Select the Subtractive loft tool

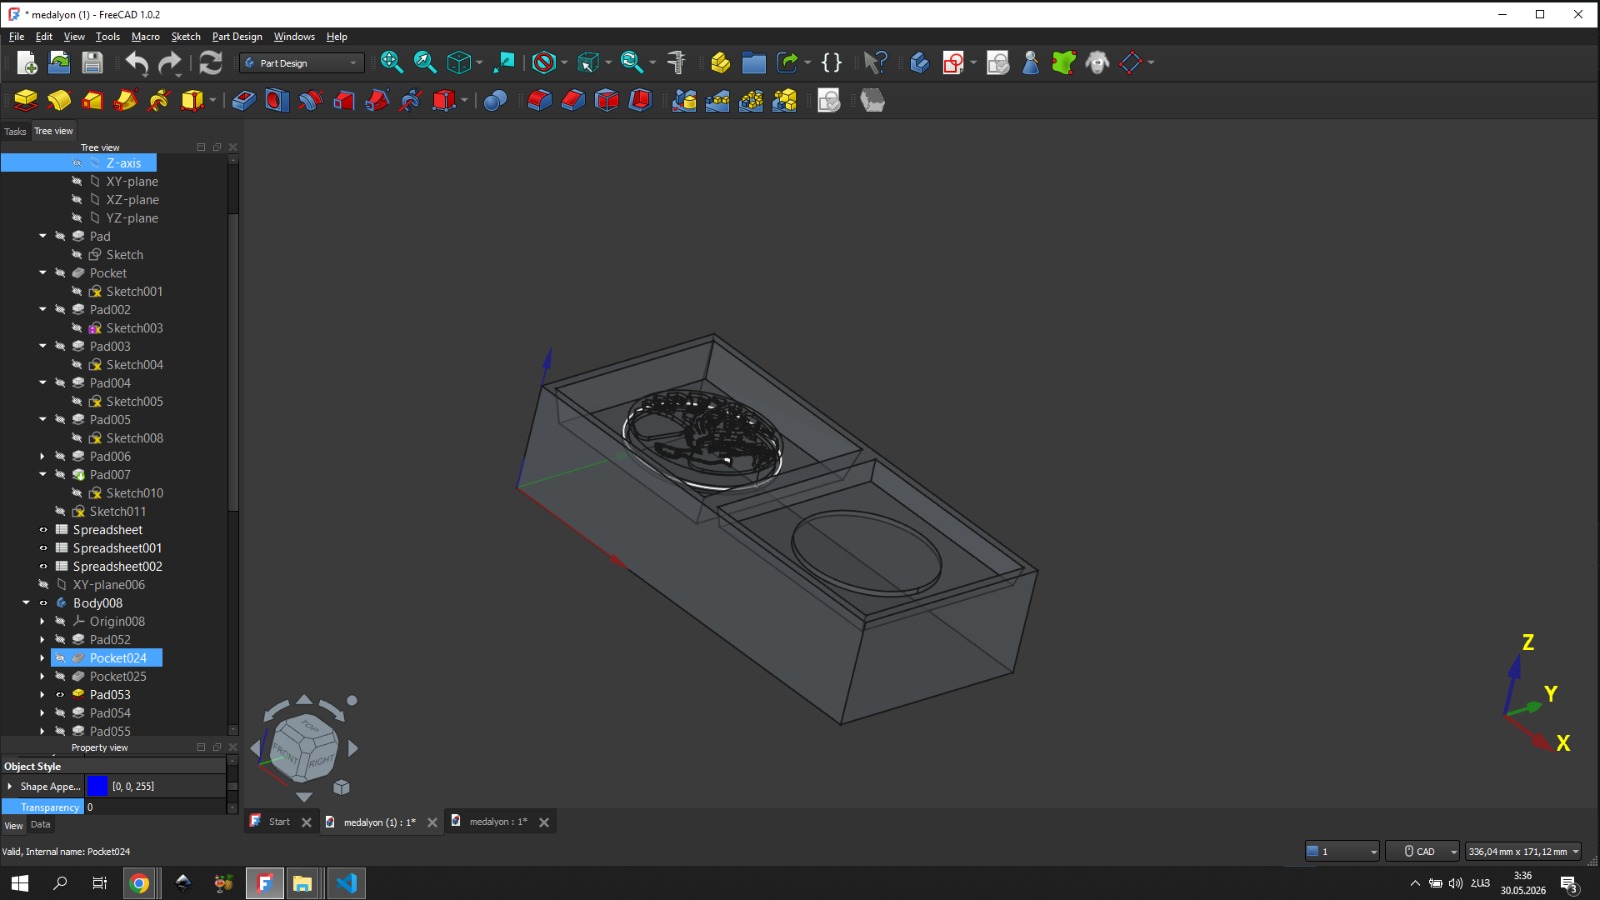pos(344,100)
